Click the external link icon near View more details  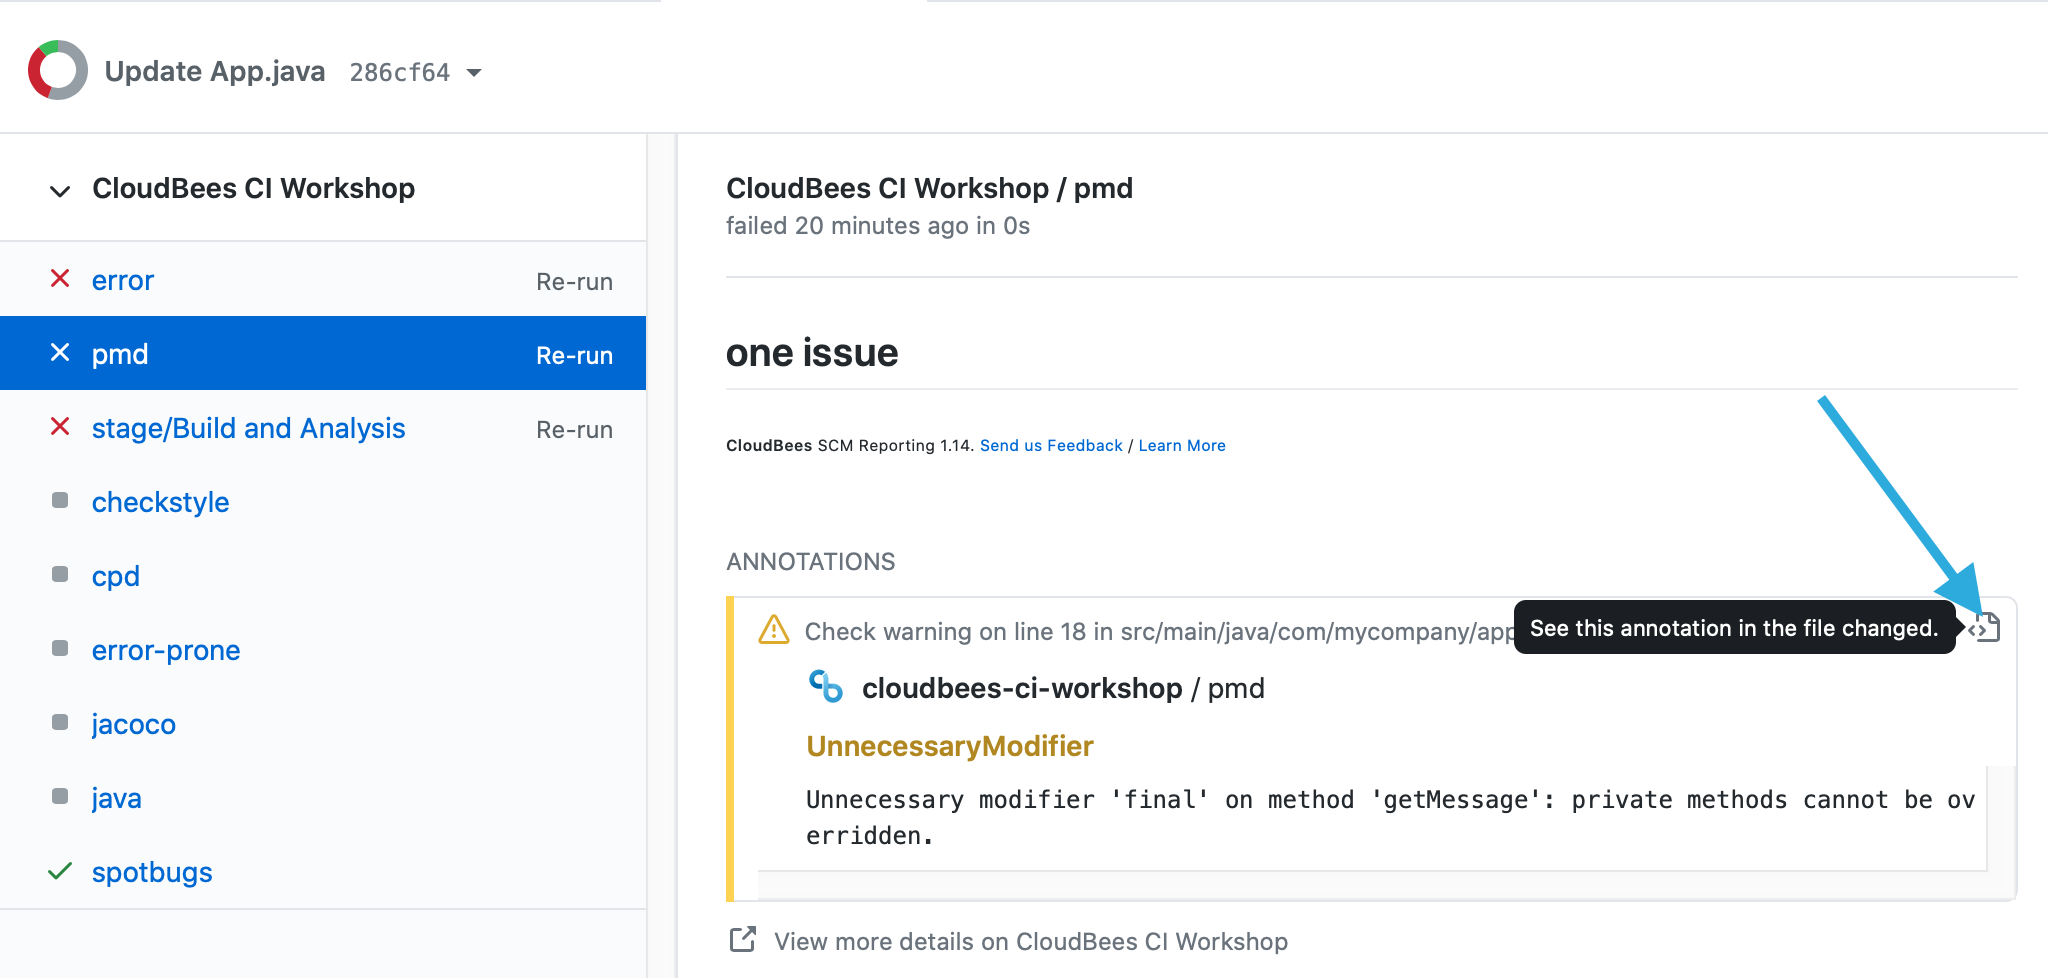click(x=741, y=939)
